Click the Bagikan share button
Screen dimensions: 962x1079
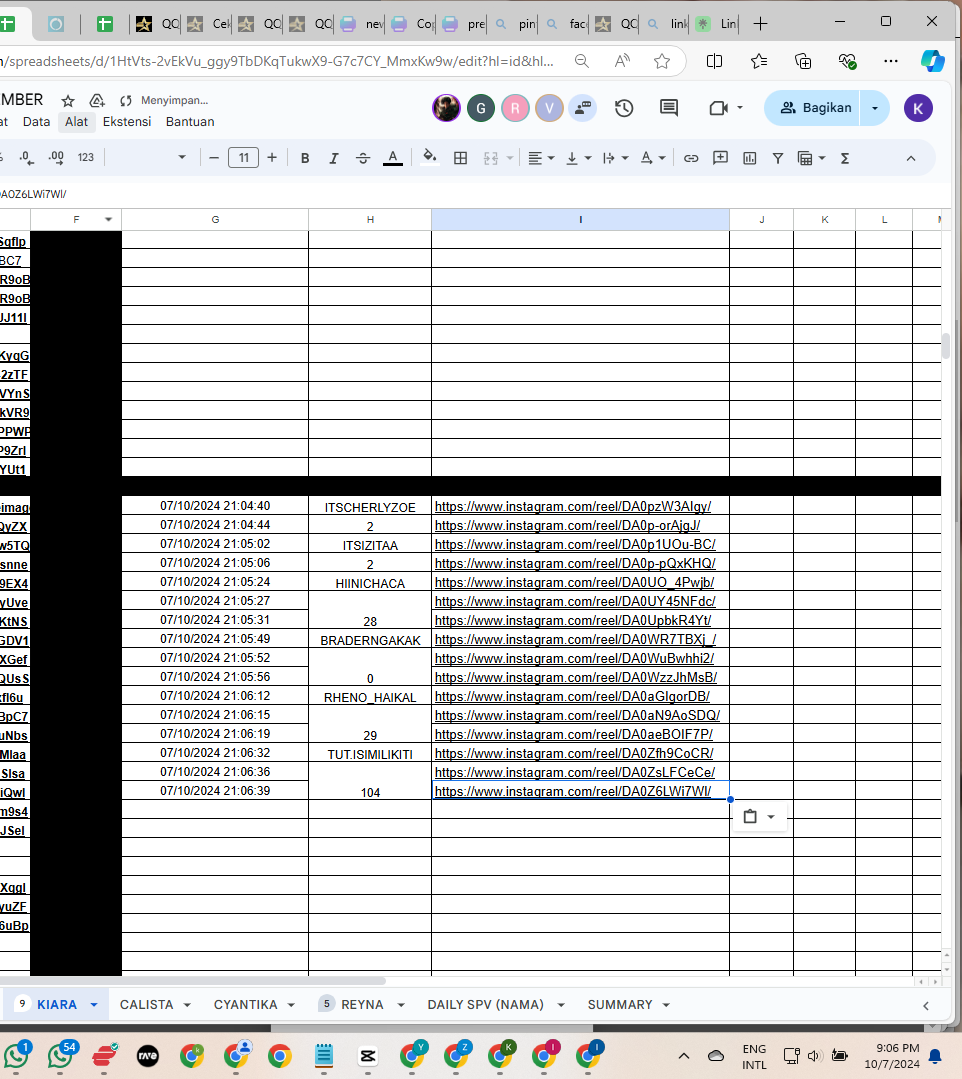[x=815, y=108]
